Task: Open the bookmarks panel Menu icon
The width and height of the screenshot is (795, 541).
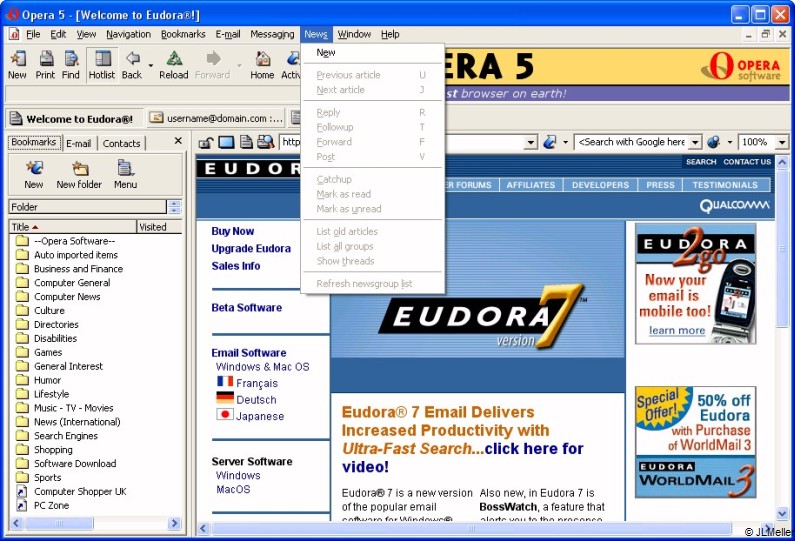Action: coord(125,174)
